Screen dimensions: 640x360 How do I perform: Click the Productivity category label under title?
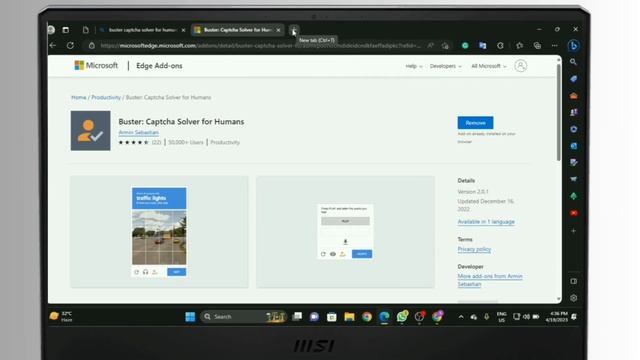(225, 142)
